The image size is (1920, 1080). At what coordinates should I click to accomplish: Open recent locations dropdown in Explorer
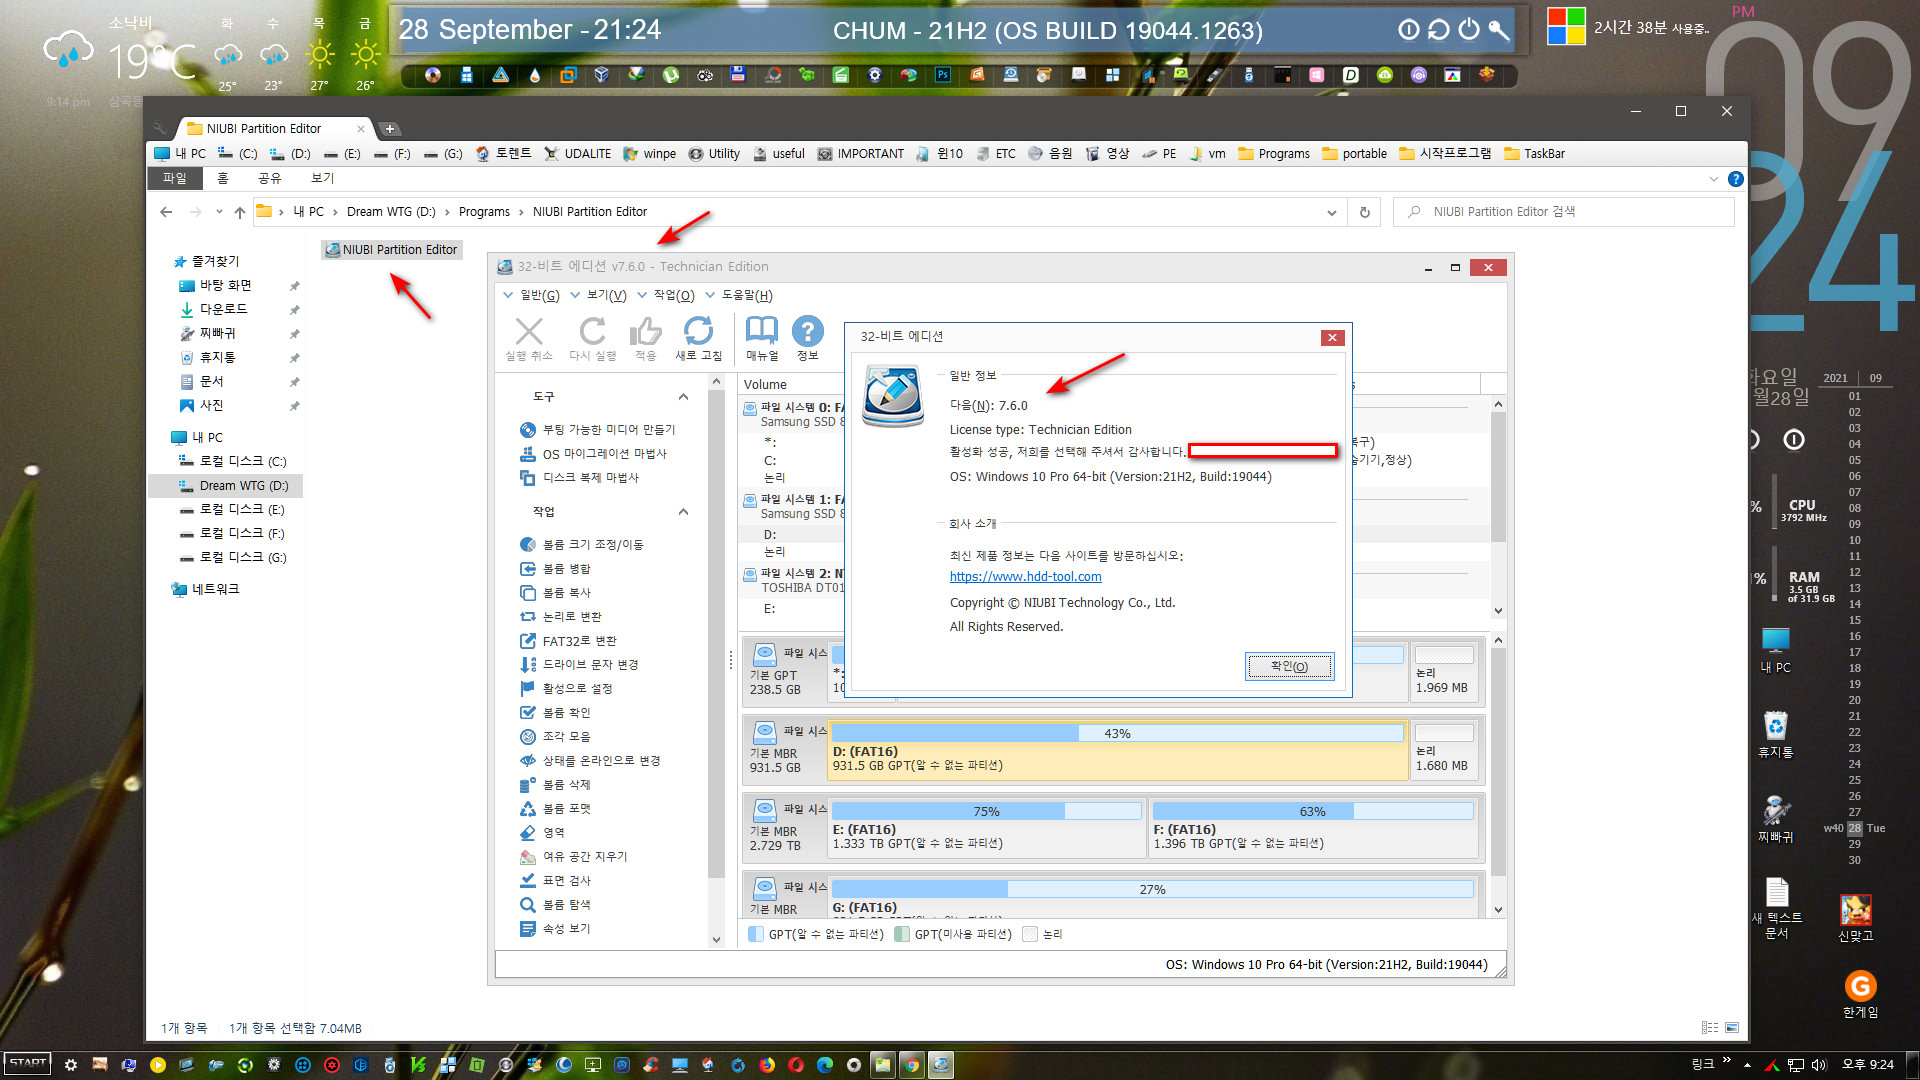(219, 212)
